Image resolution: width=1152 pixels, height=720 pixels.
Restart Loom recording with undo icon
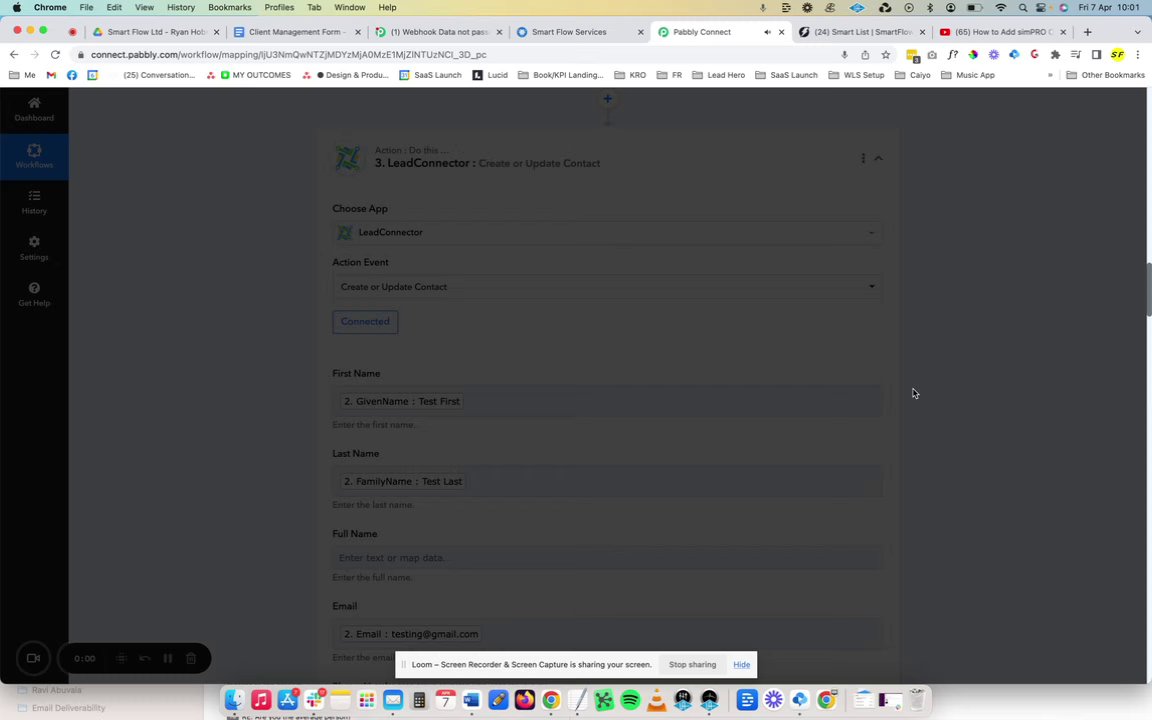[x=145, y=658]
